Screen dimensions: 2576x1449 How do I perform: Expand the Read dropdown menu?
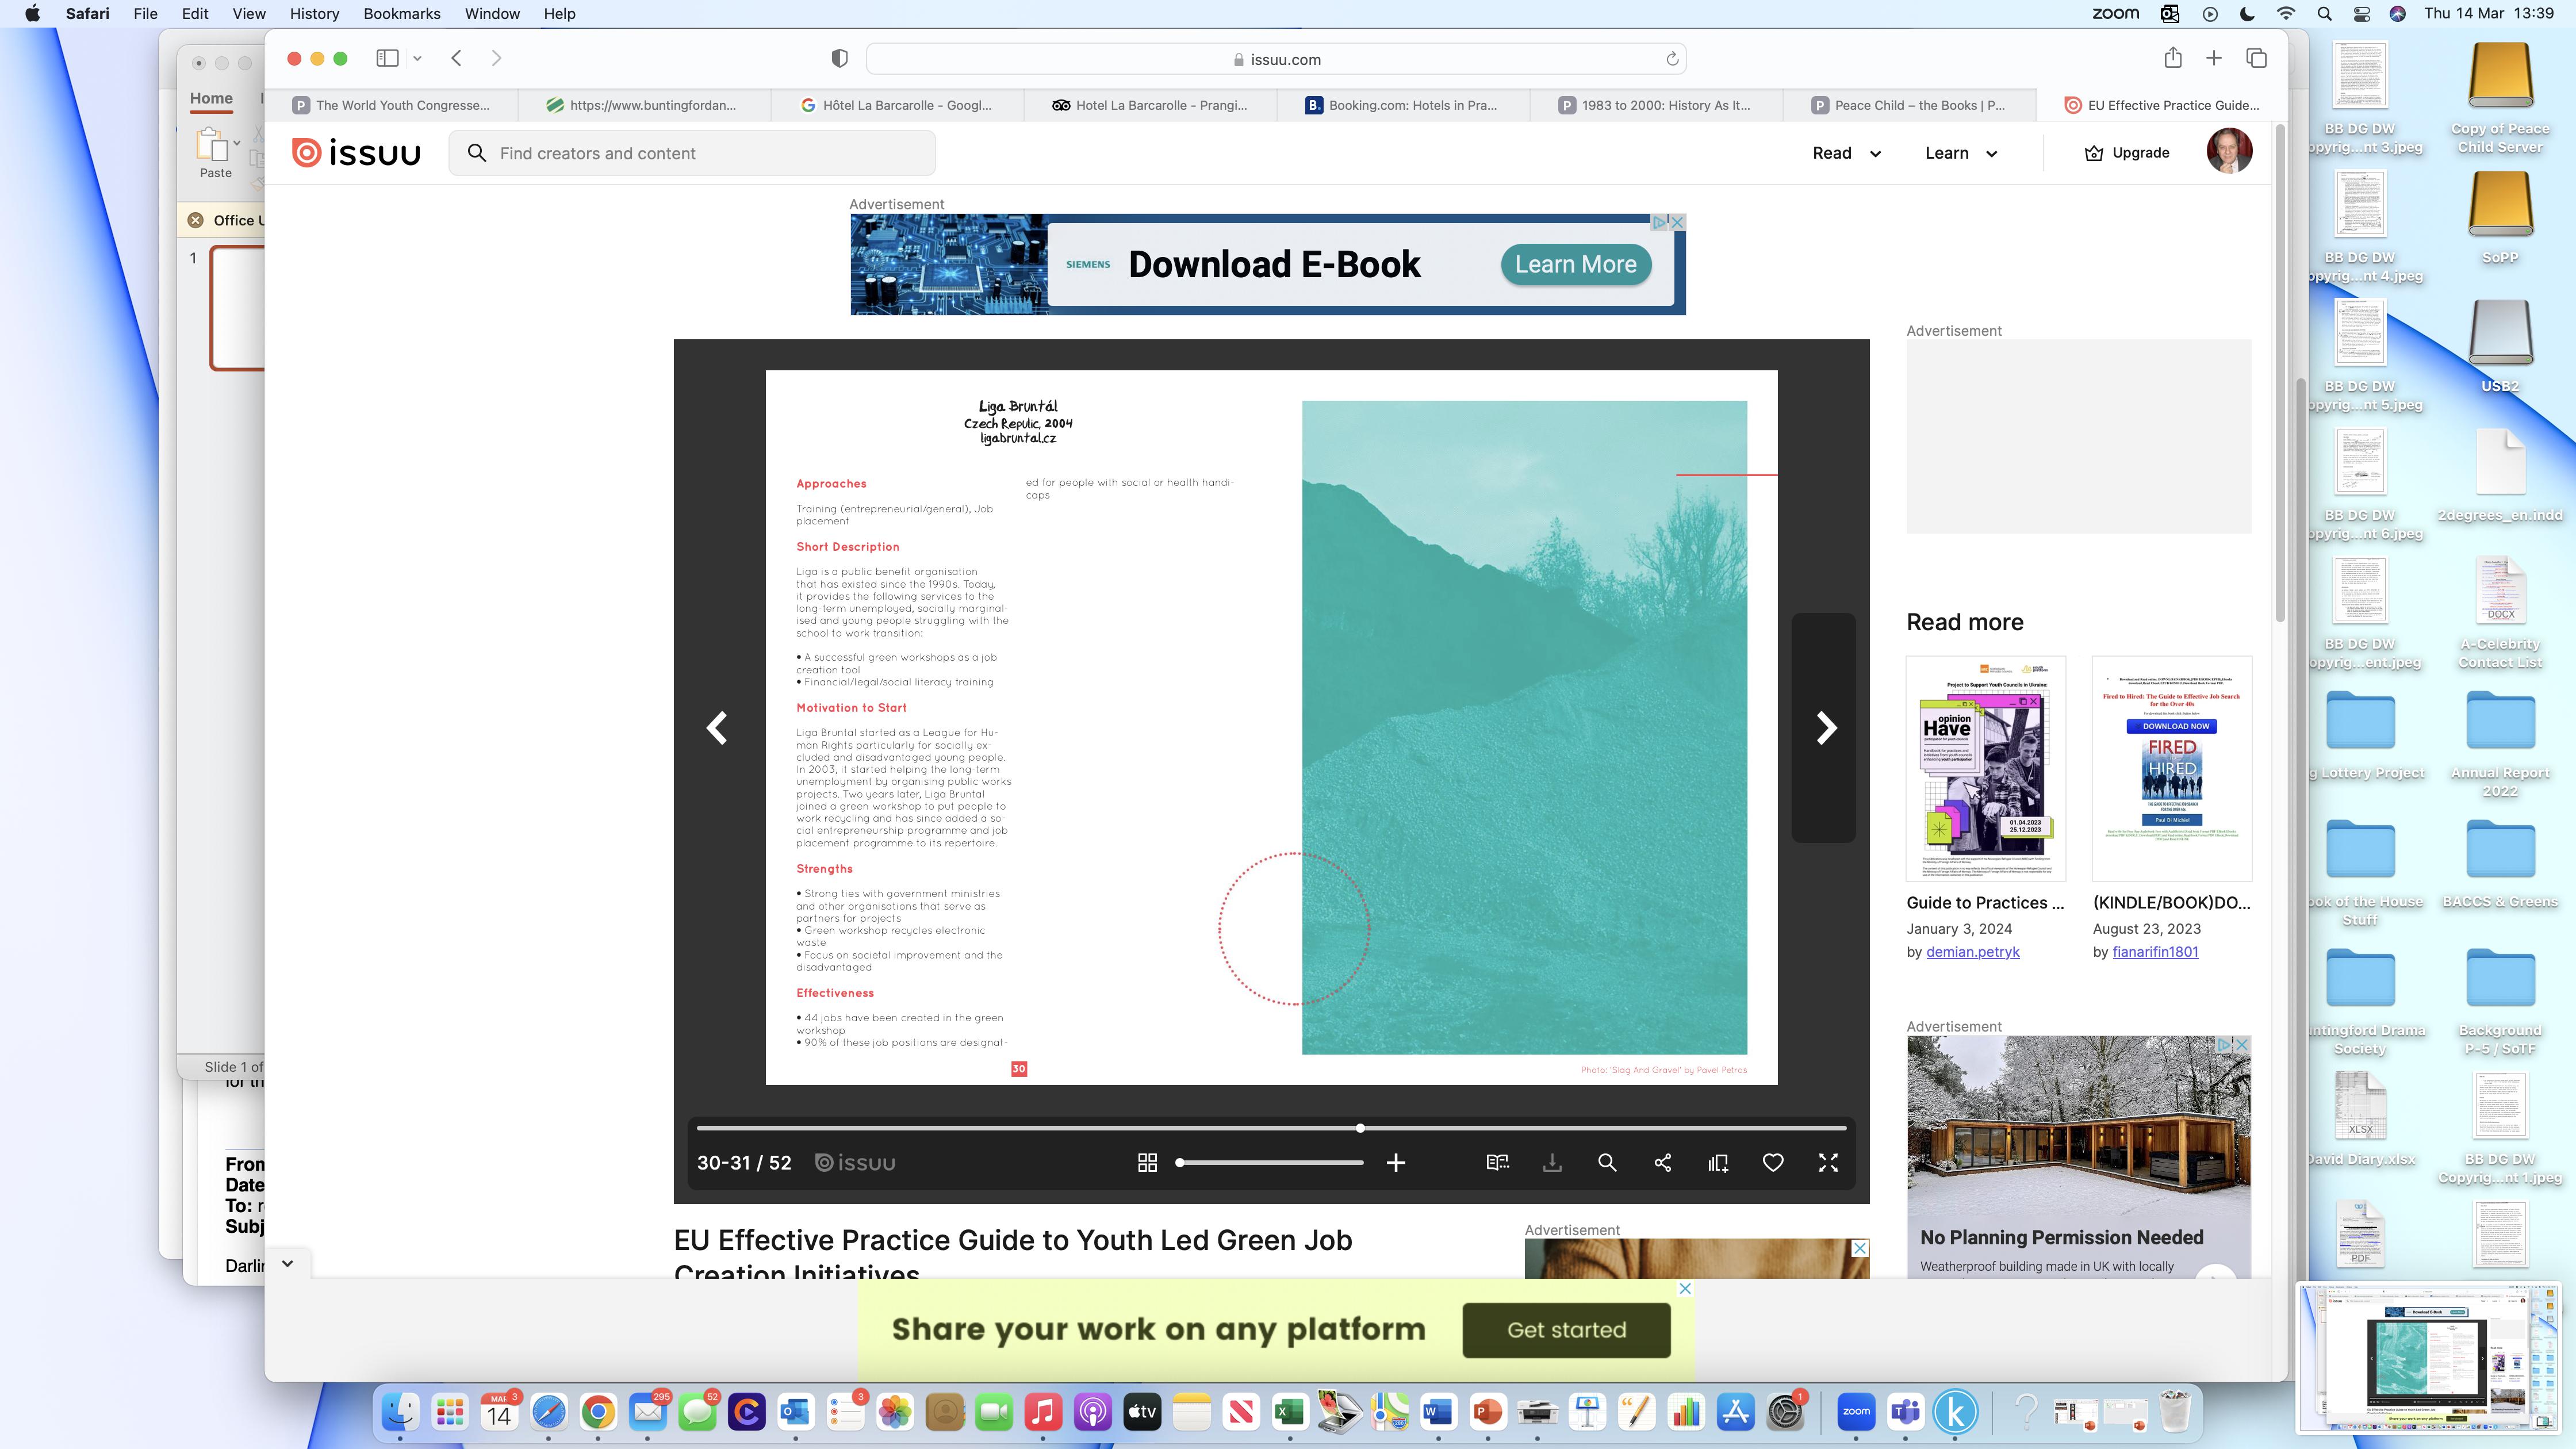pos(1846,153)
